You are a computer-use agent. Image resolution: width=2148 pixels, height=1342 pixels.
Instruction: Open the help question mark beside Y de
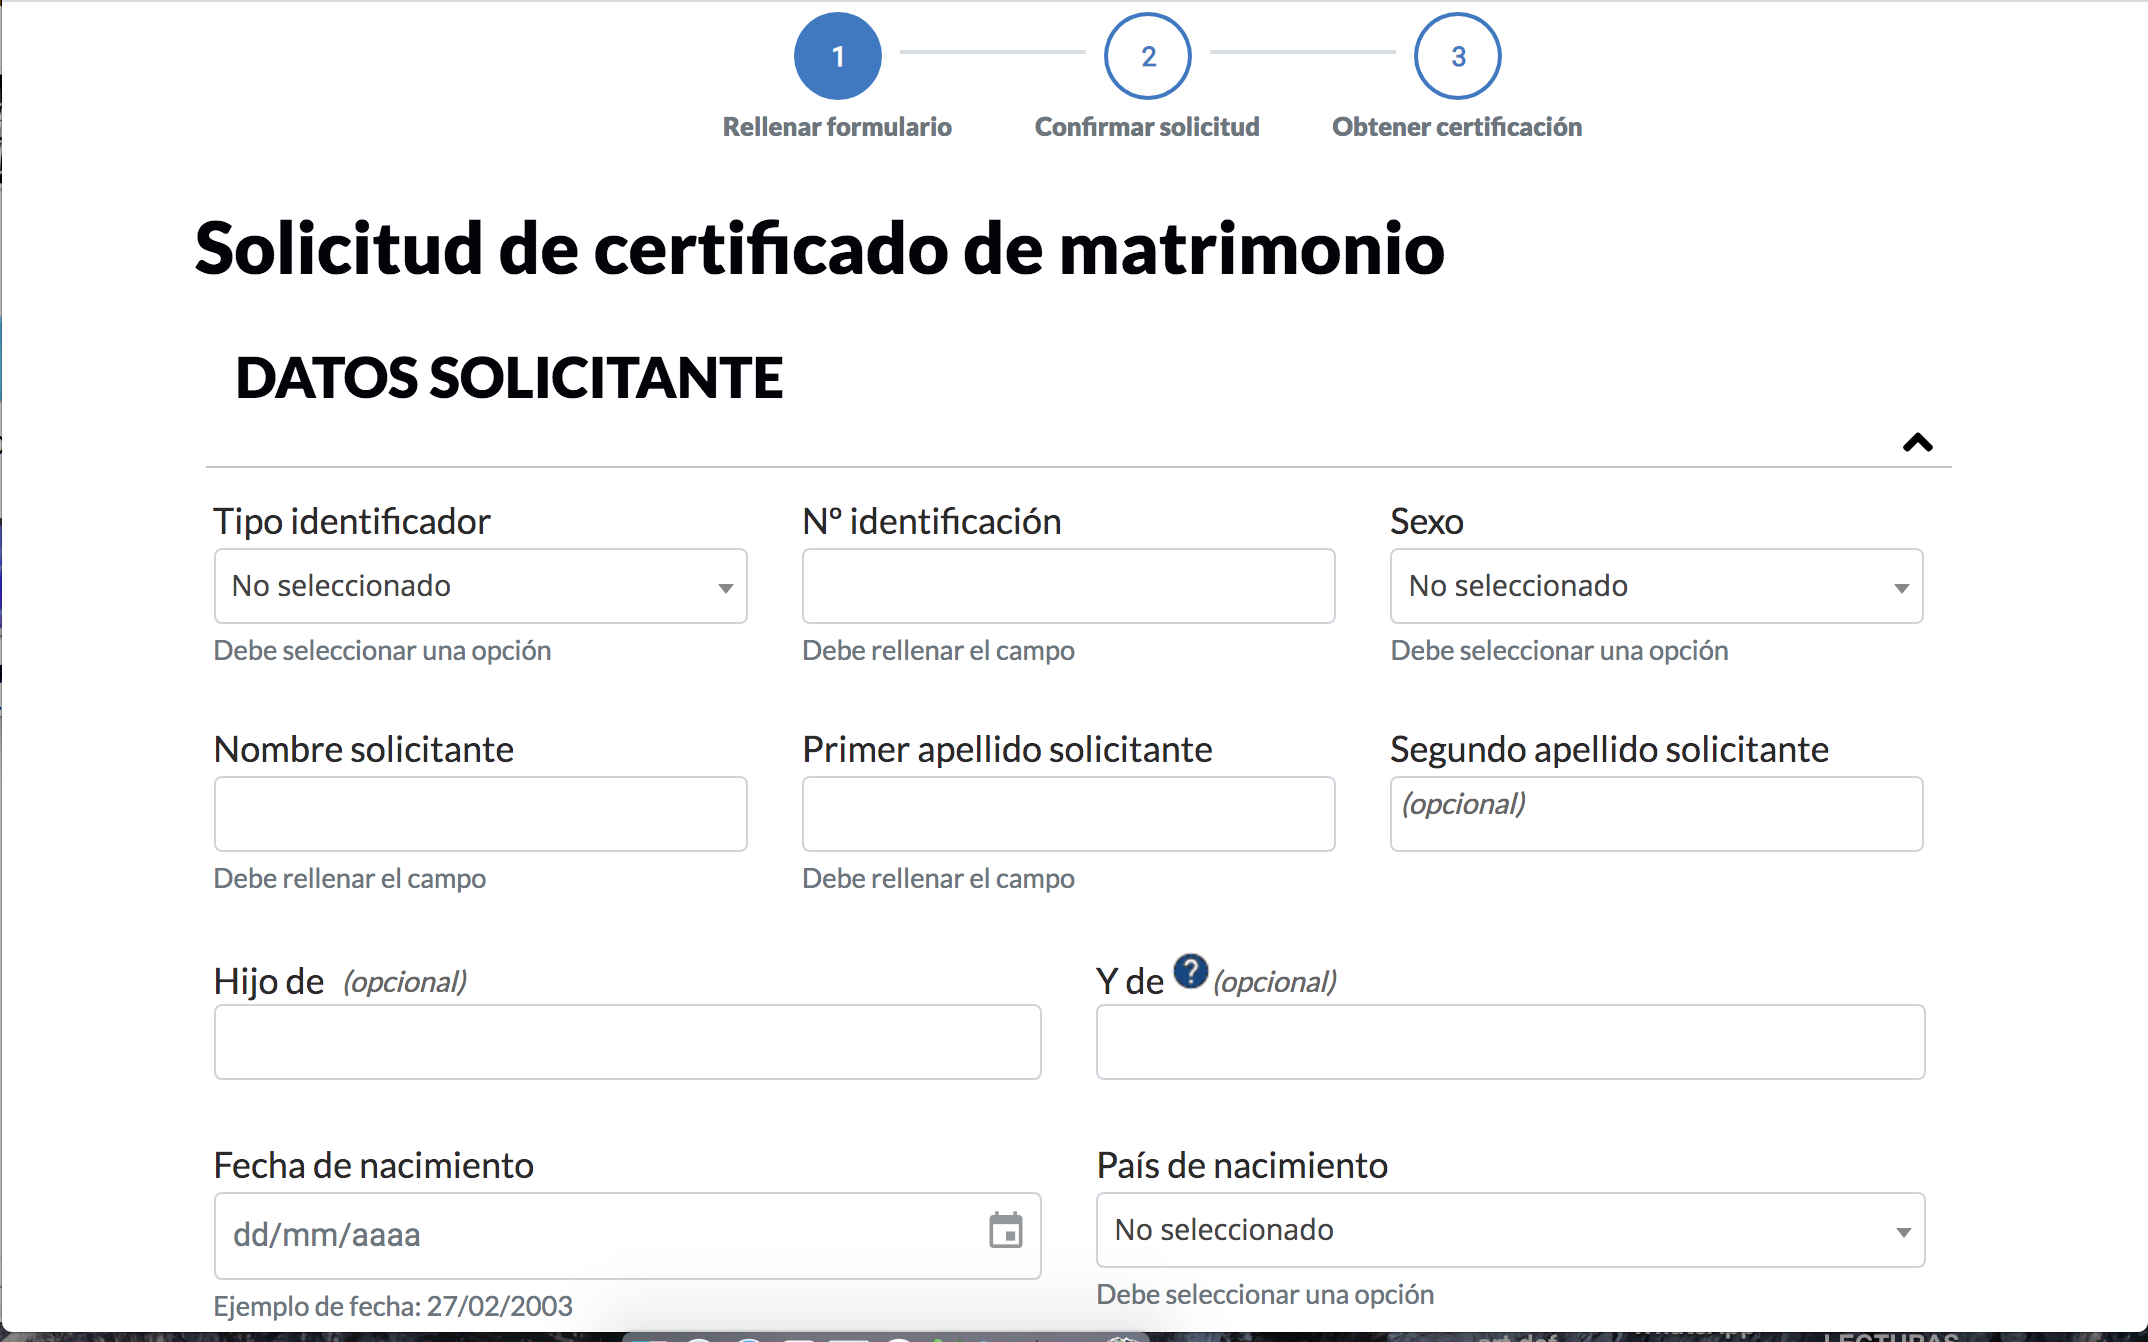coord(1191,971)
